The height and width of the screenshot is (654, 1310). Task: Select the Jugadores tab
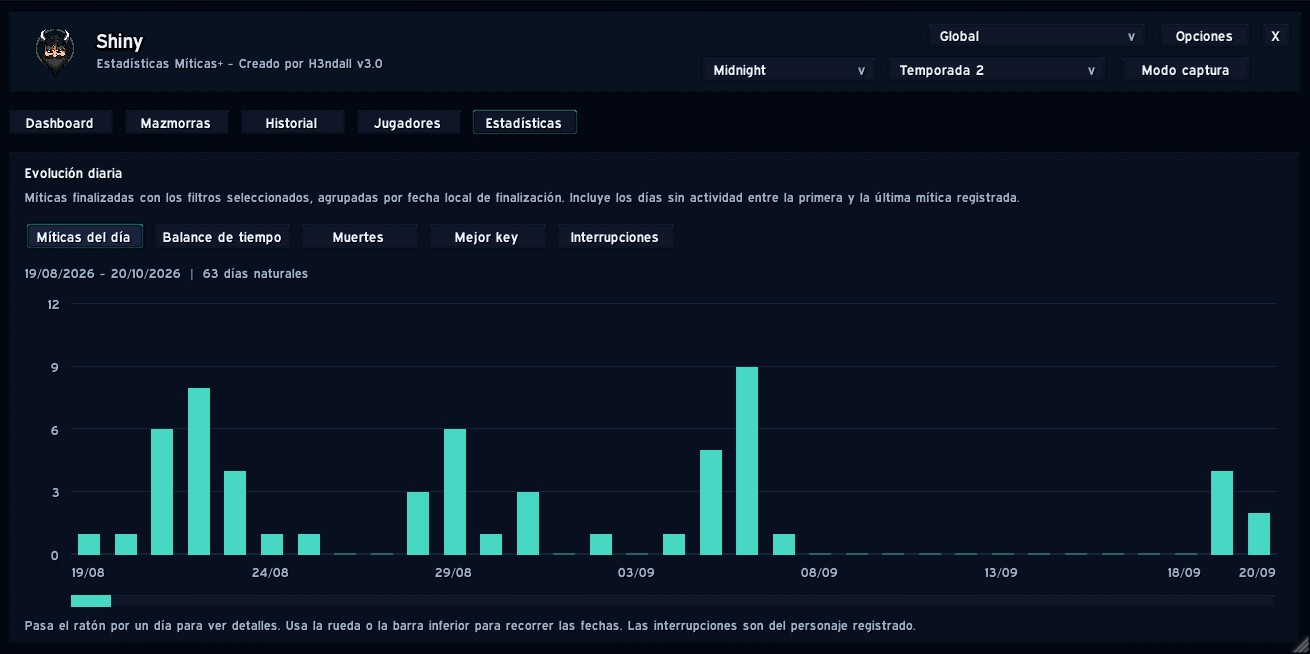407,123
